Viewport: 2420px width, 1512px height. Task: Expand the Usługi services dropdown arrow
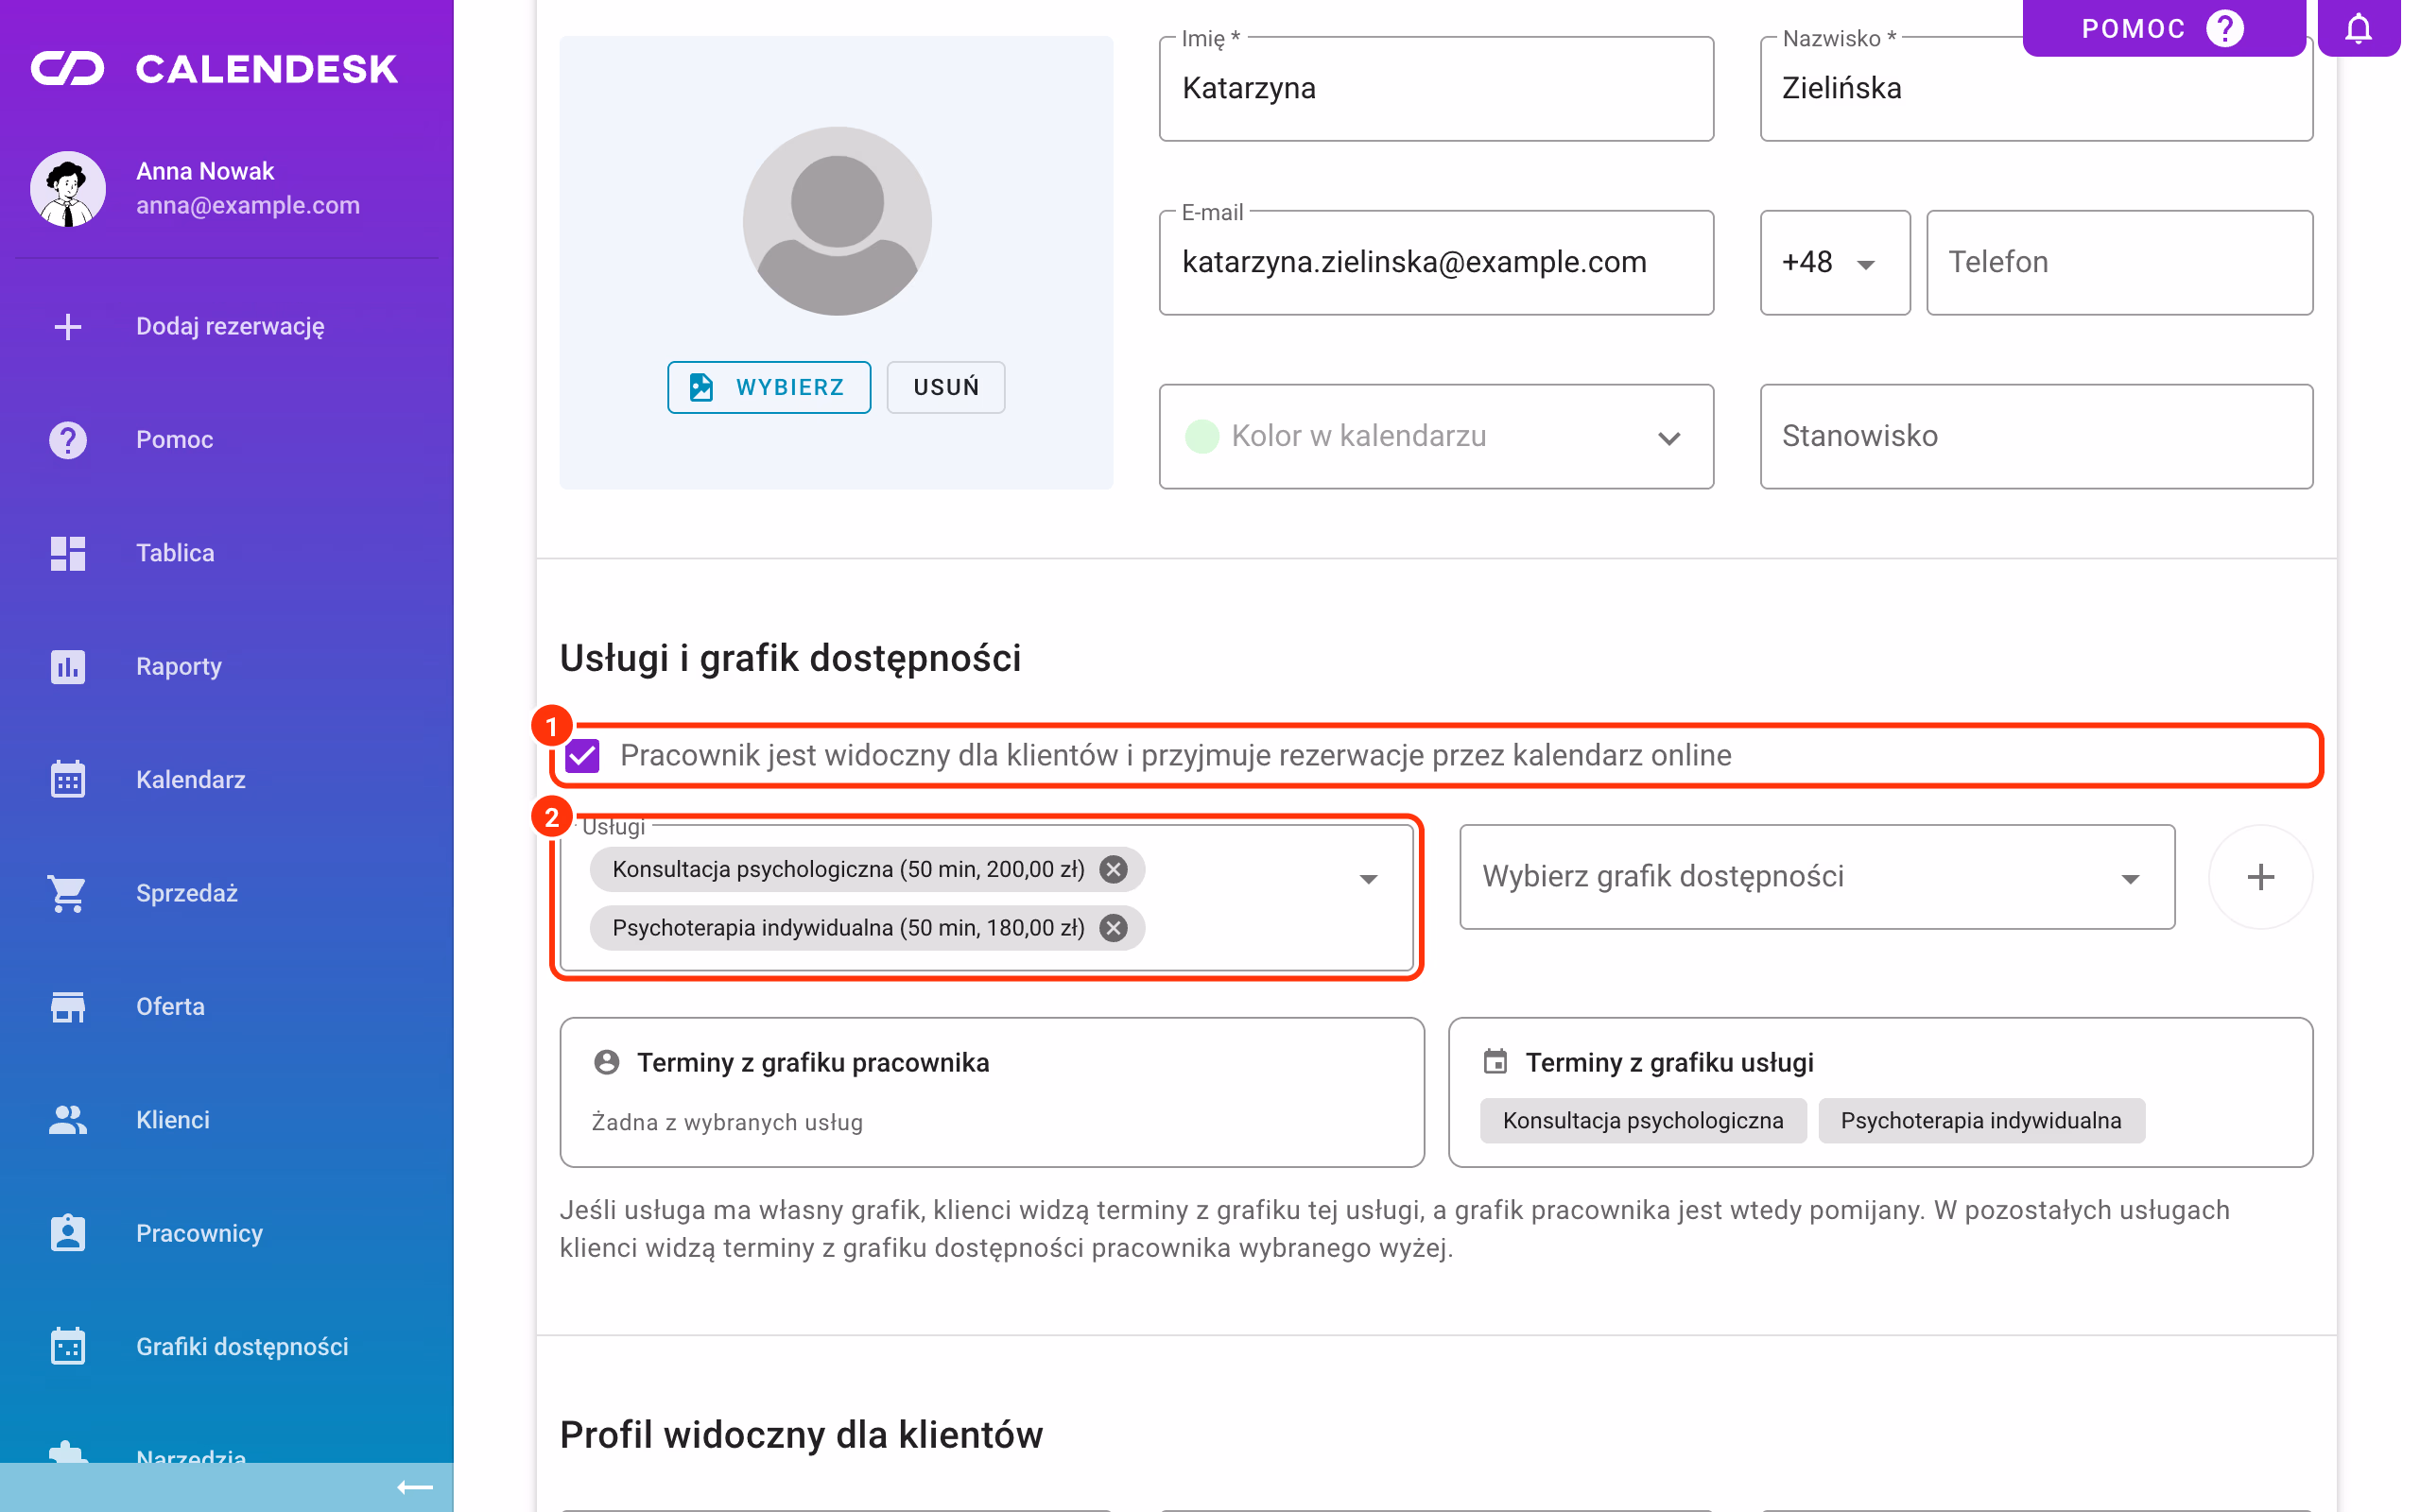(x=1368, y=879)
